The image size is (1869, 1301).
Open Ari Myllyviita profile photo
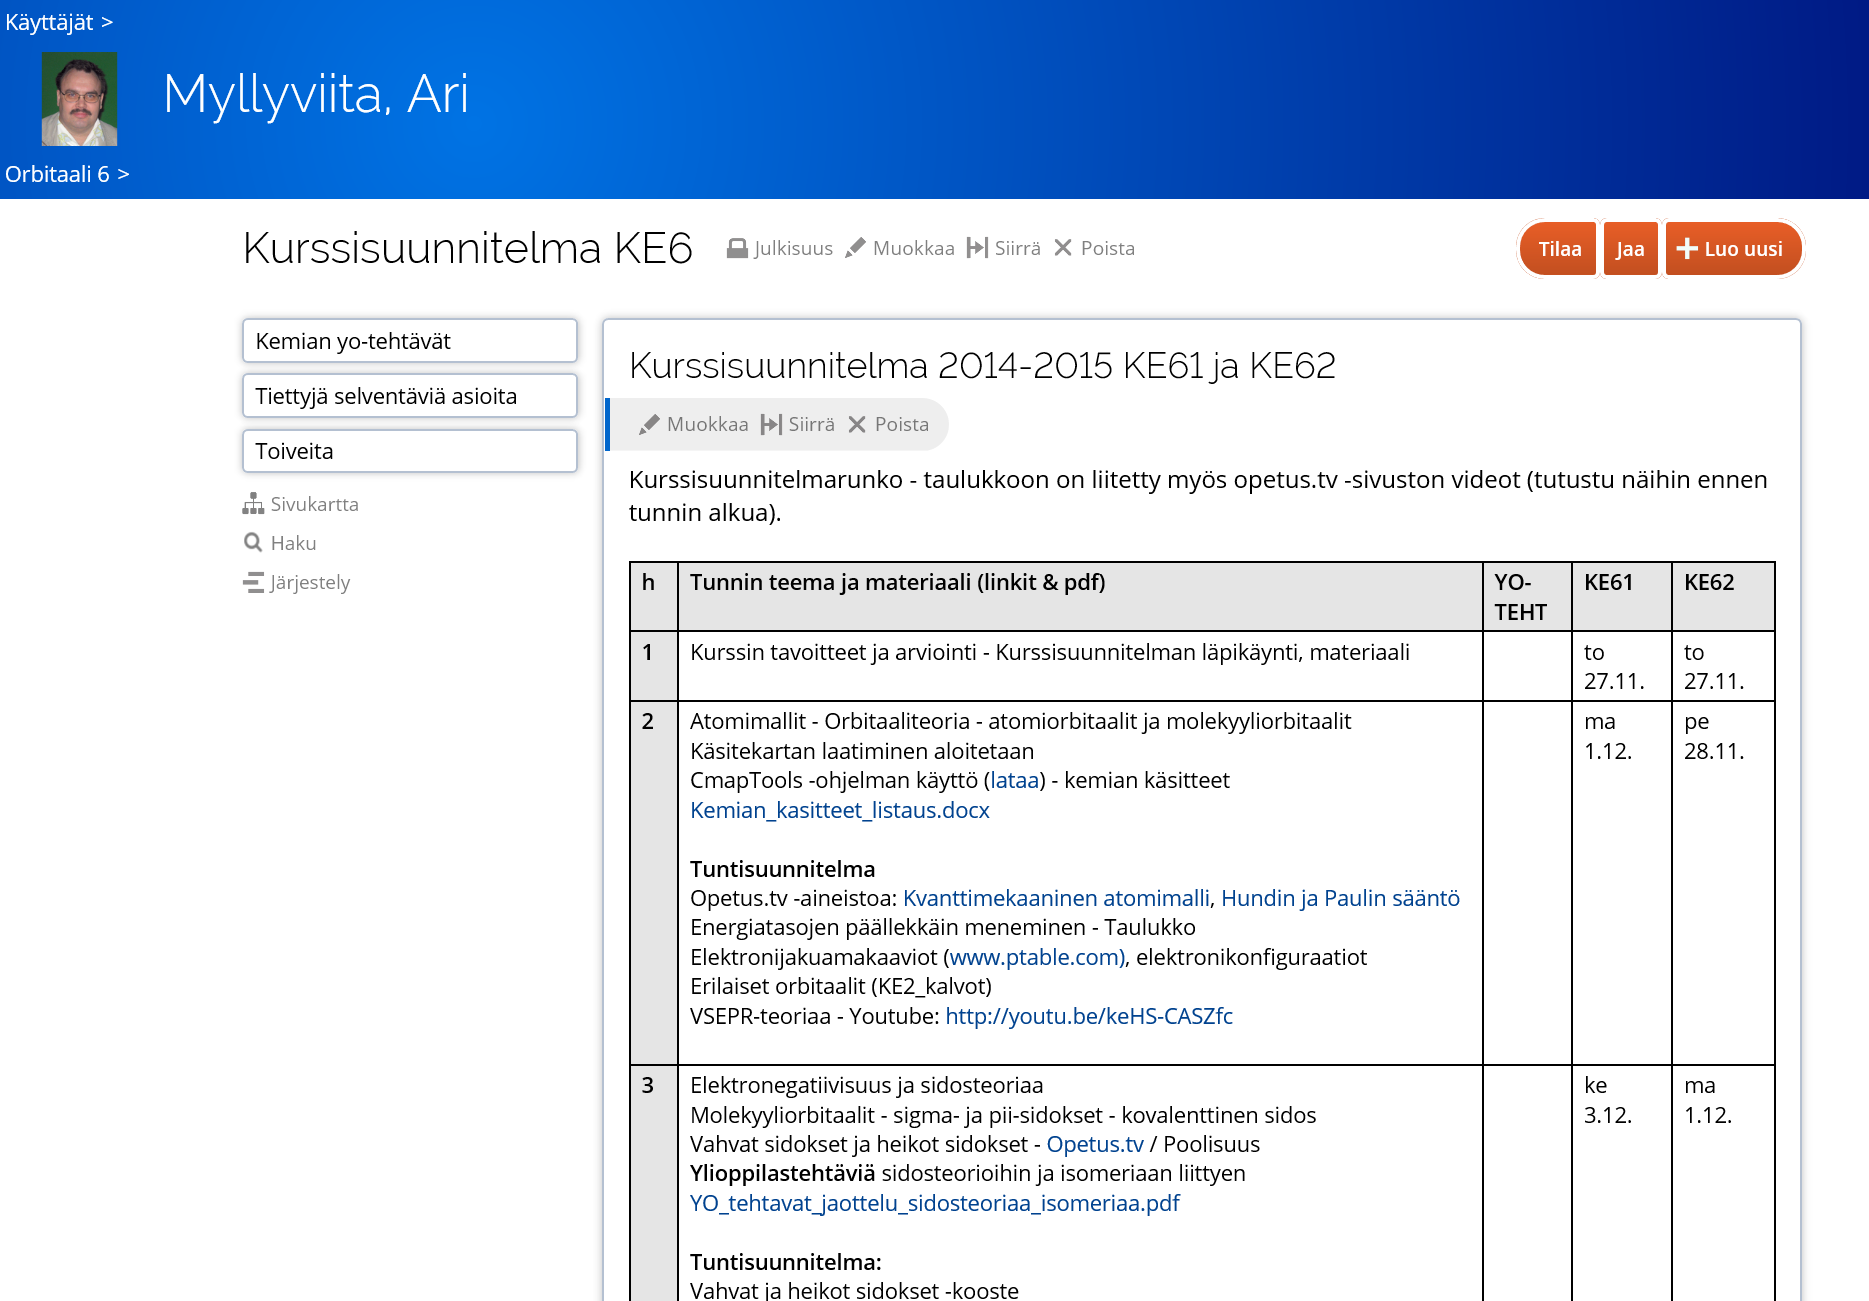tap(79, 99)
